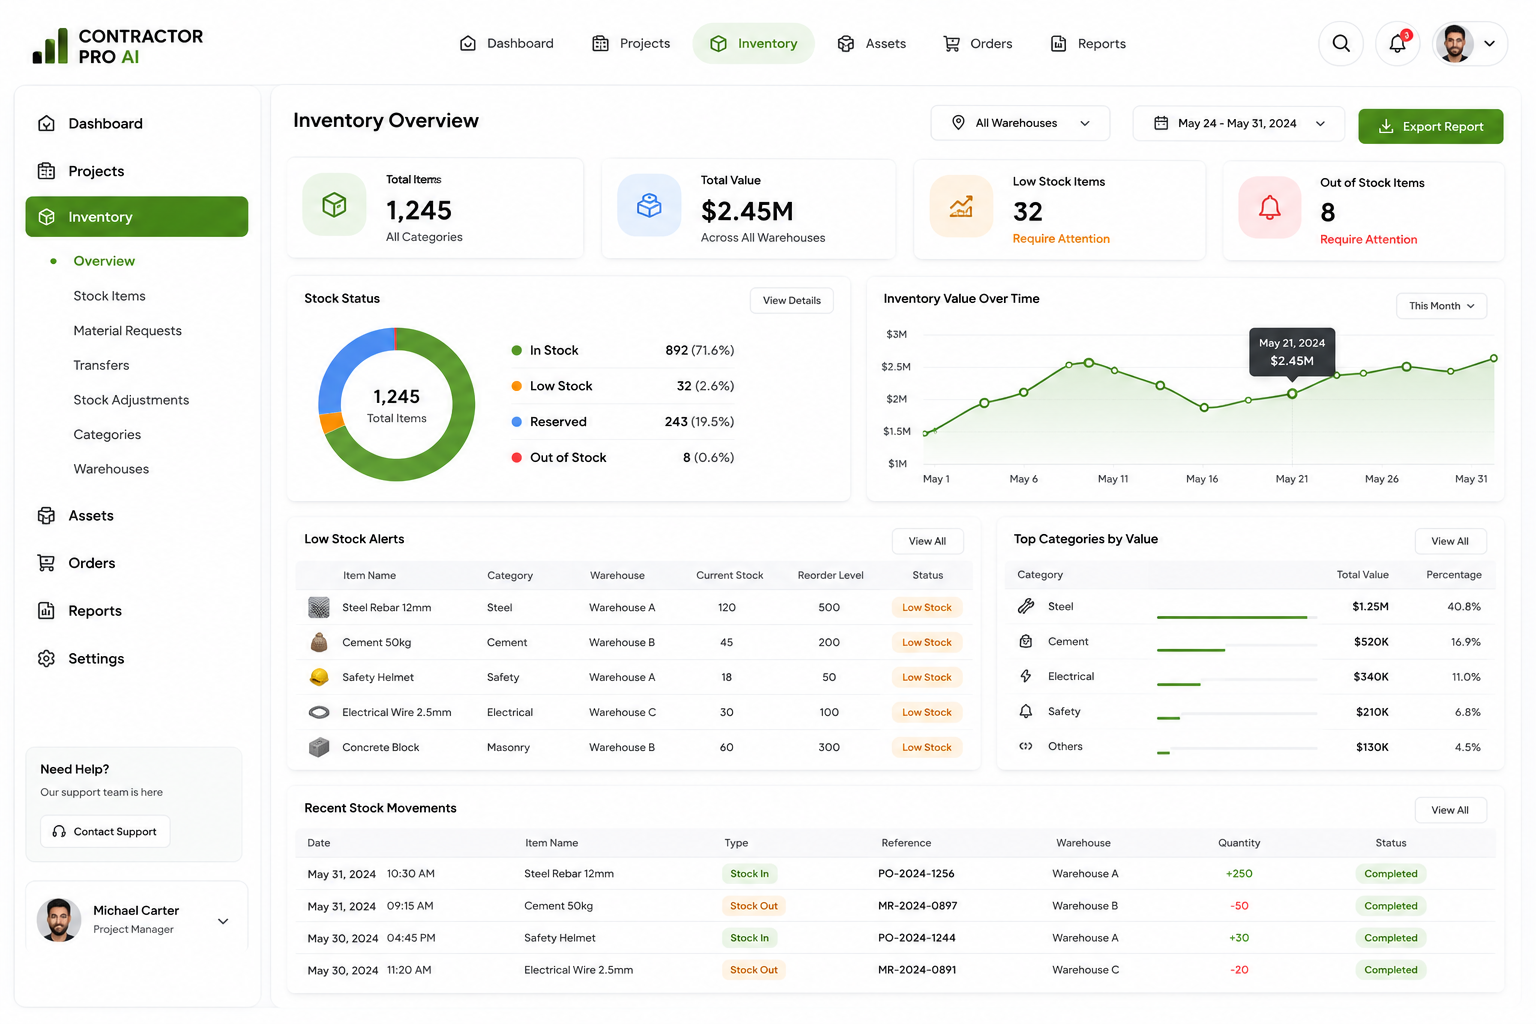Open the All Warehouses dropdown
Image resolution: width=1536 pixels, height=1024 pixels.
coord(1020,123)
